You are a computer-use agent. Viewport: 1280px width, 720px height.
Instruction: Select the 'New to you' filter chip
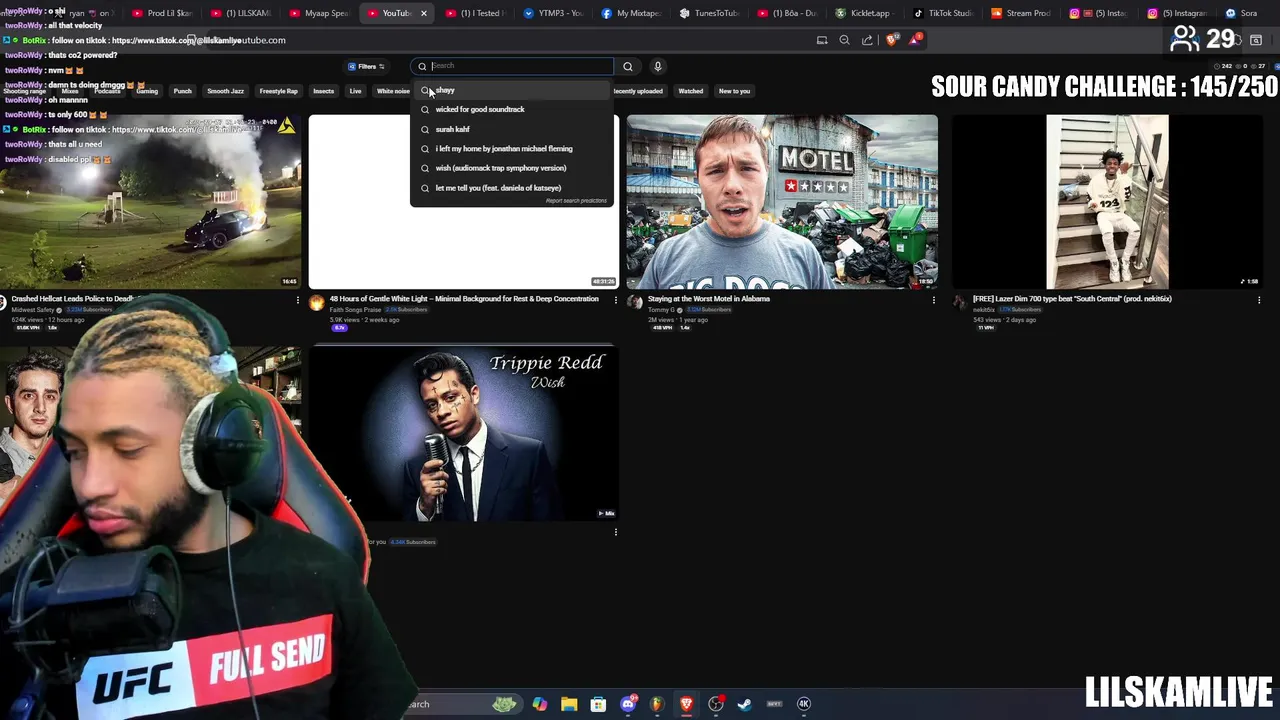point(734,91)
